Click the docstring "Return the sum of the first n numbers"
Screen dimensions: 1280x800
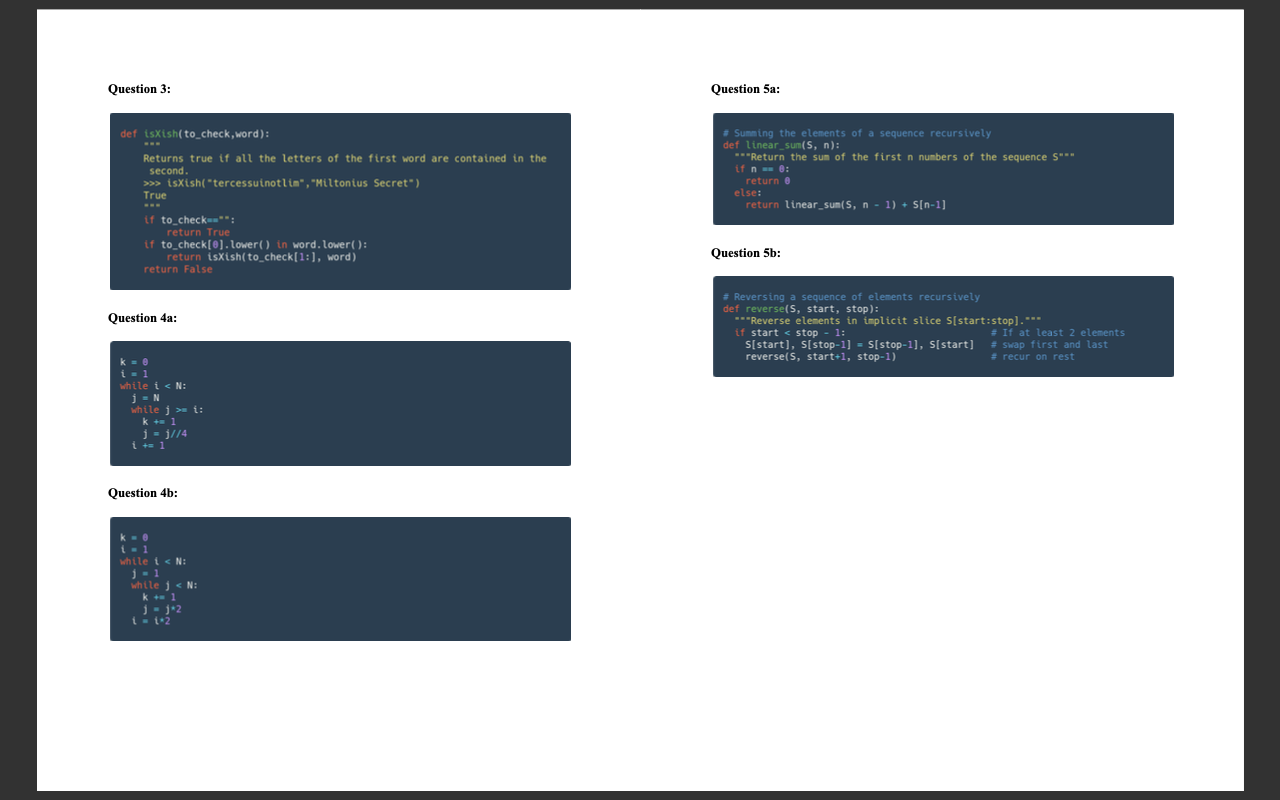905,157
